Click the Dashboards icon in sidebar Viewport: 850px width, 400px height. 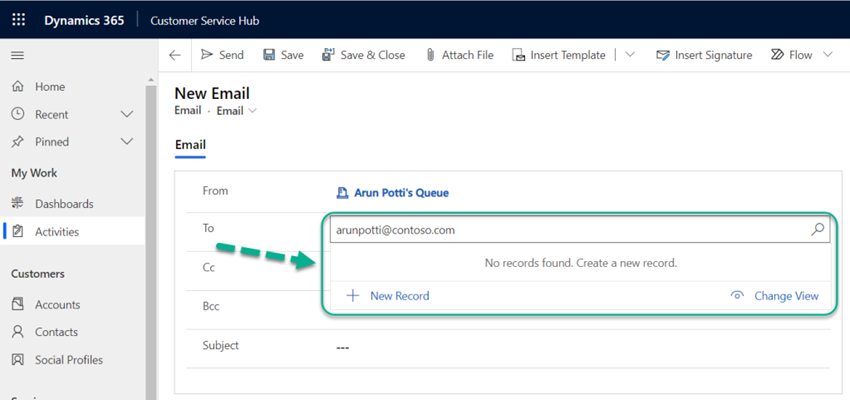[x=18, y=204]
